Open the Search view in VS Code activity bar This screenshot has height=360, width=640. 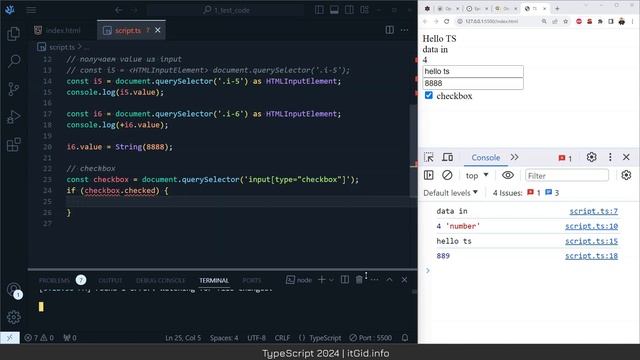[13, 61]
